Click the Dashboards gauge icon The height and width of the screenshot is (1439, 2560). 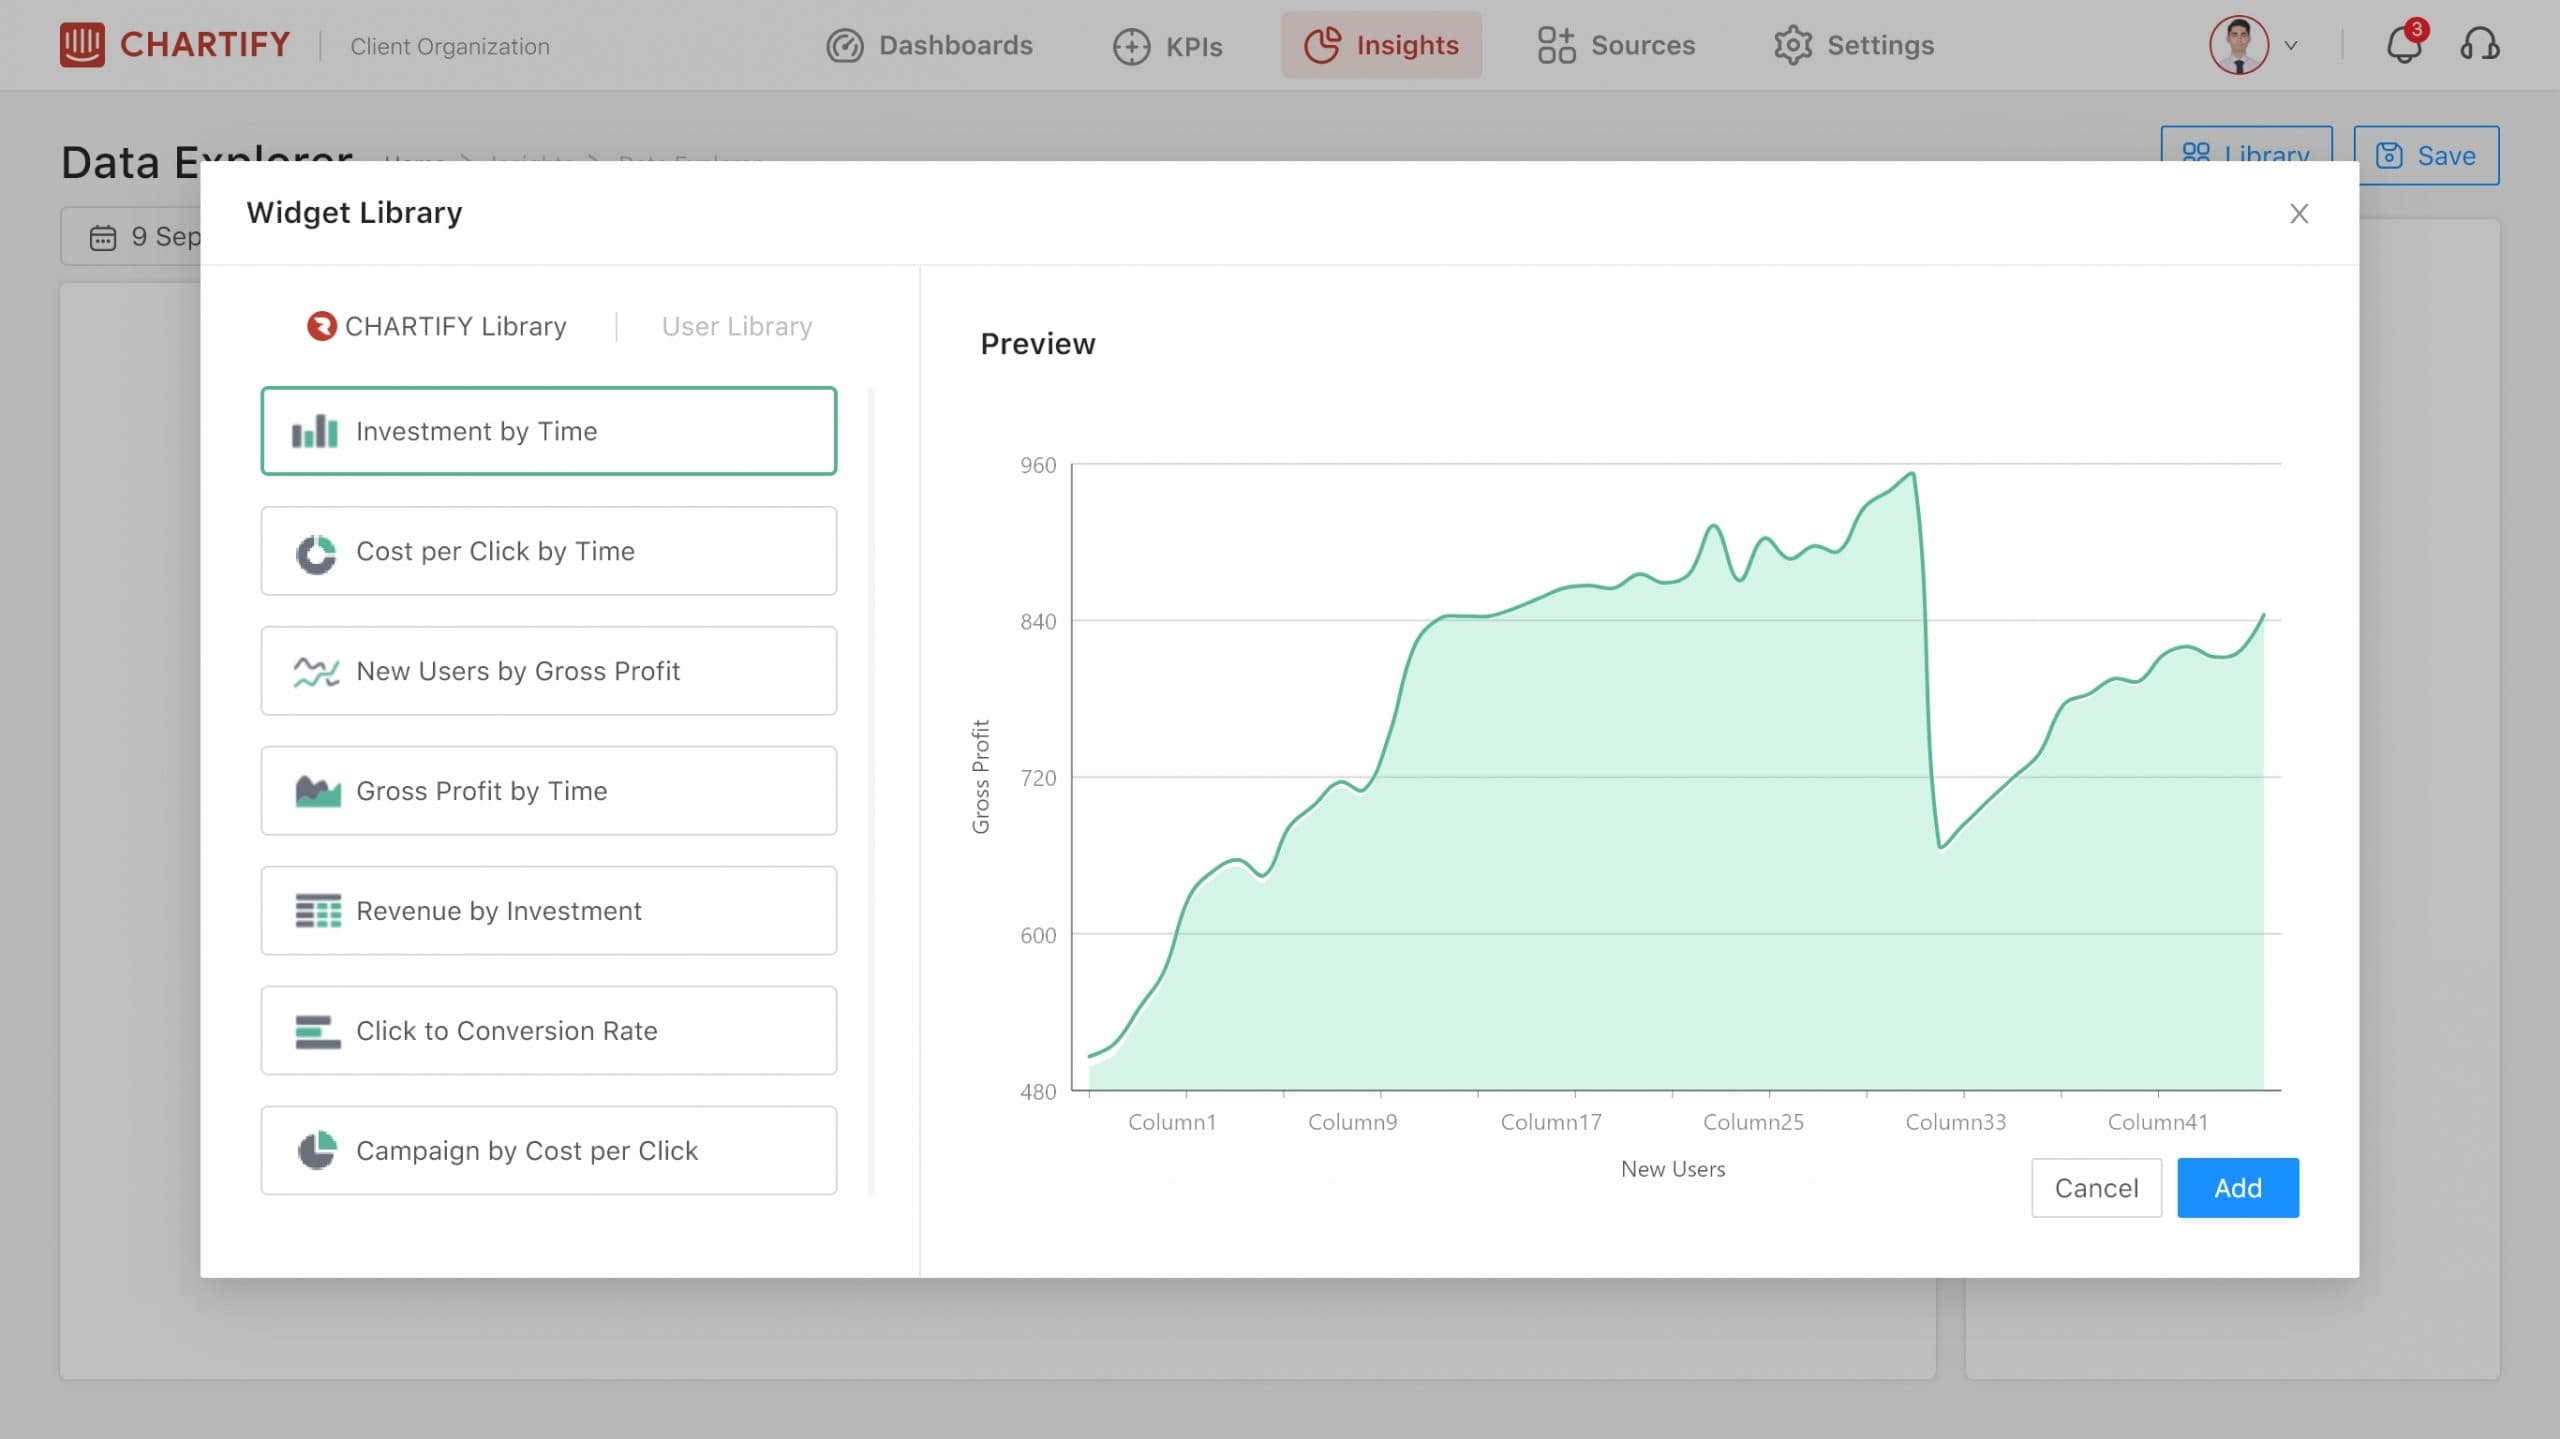[x=845, y=46]
